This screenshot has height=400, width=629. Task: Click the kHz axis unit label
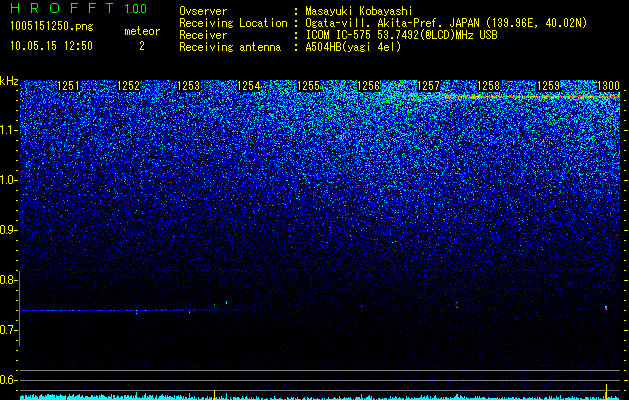9,81
